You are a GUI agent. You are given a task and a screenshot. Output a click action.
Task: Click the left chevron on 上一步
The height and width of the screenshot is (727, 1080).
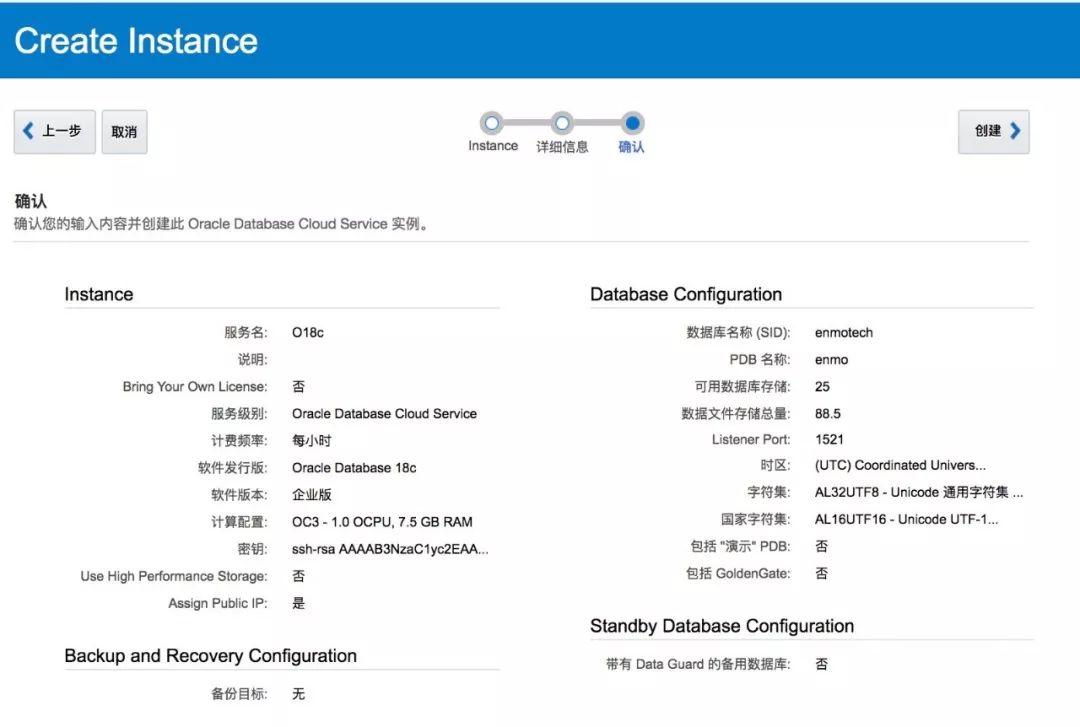click(x=28, y=131)
